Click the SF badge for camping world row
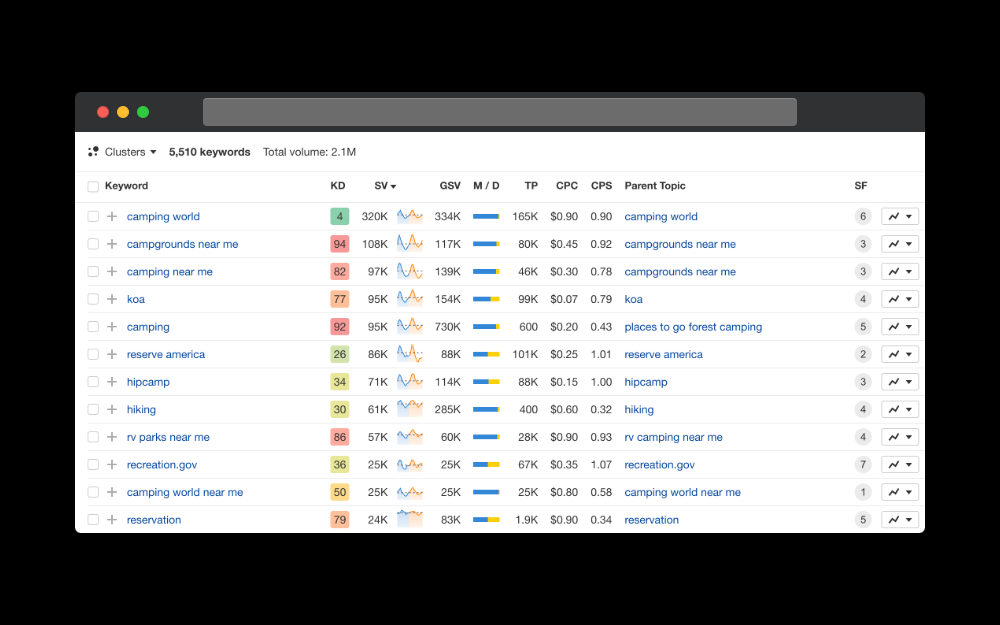The width and height of the screenshot is (1000, 625). coord(863,216)
